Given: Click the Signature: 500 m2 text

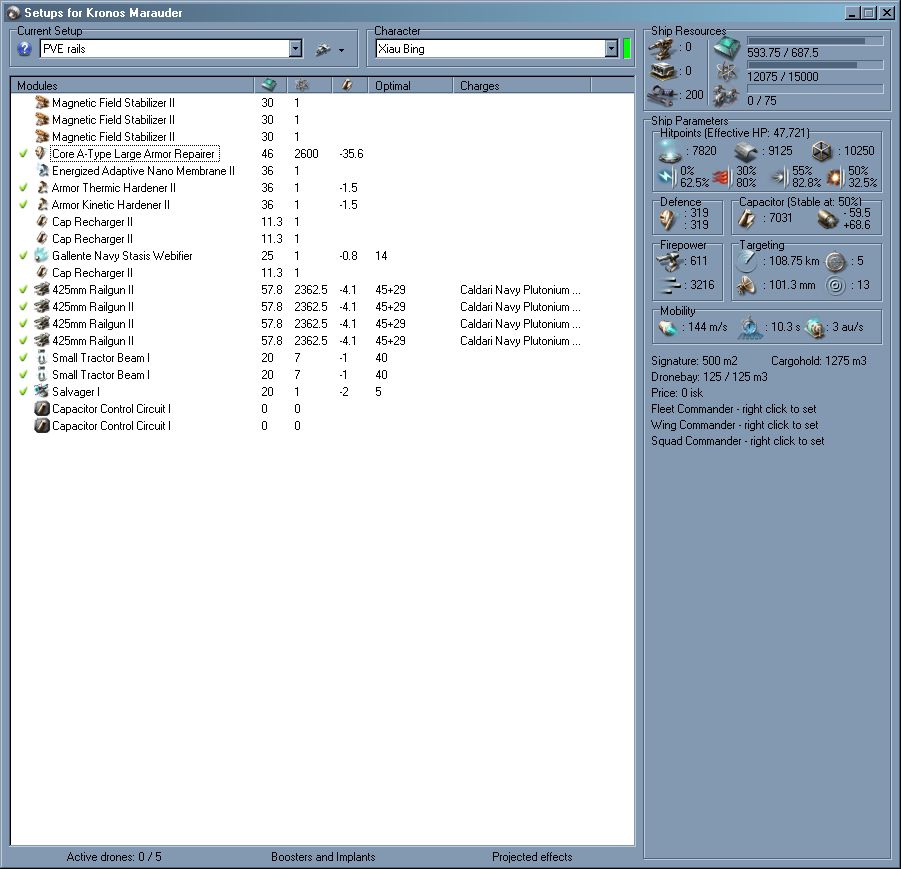Looking at the screenshot, I should click(694, 361).
